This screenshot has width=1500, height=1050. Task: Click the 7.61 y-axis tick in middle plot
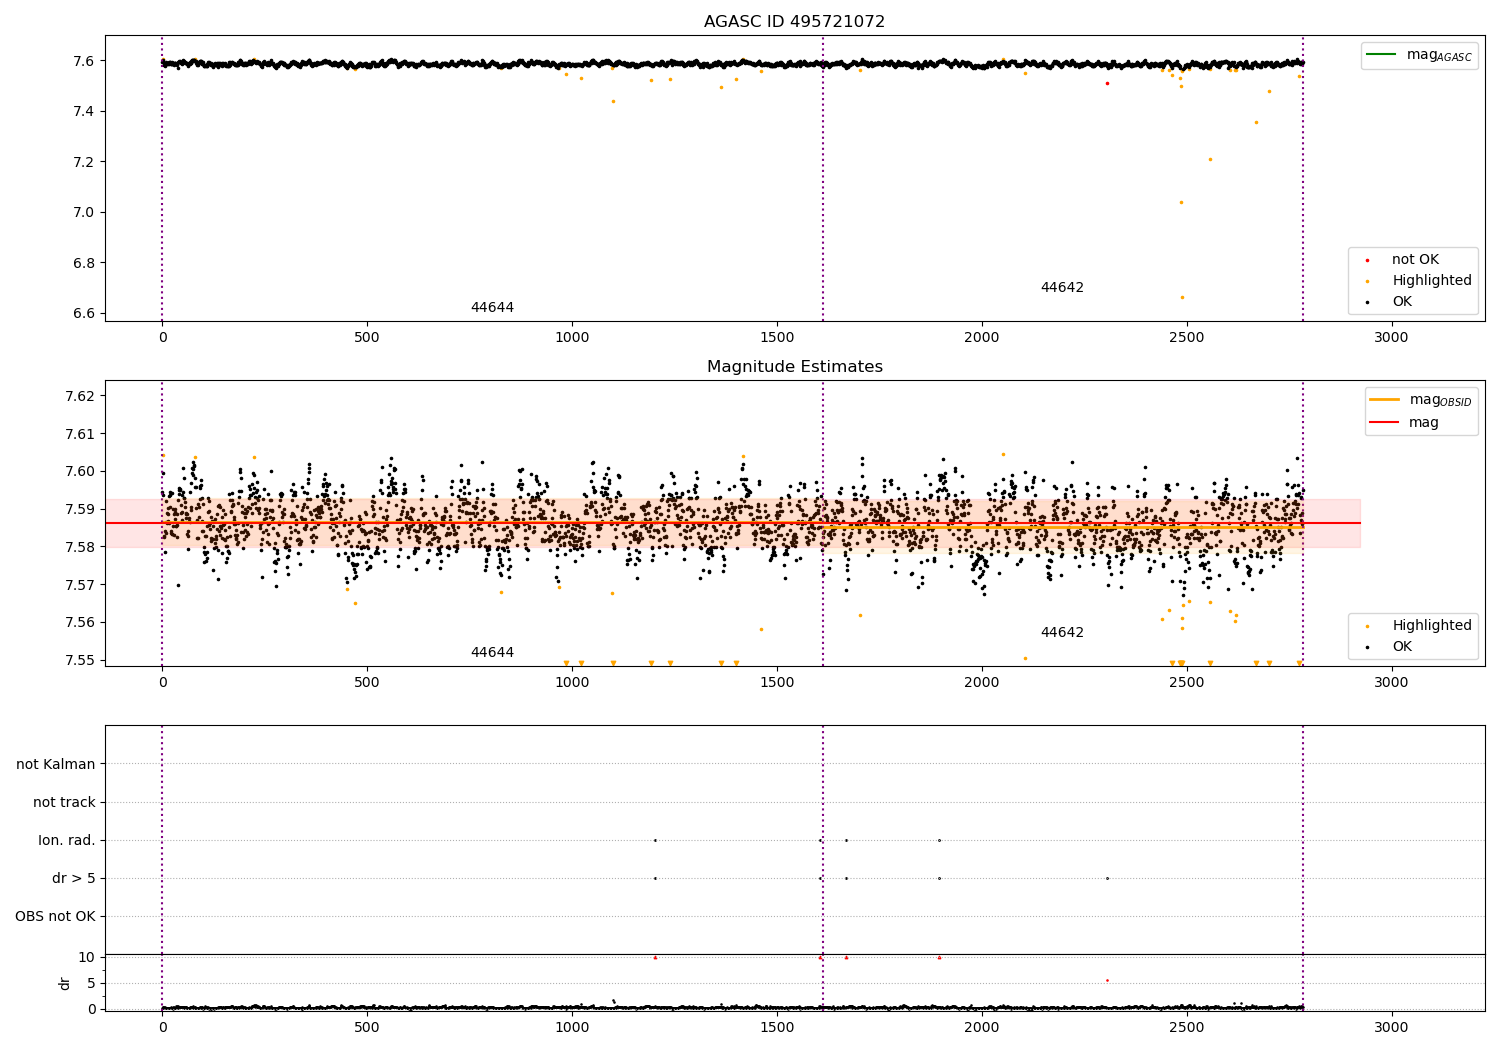point(78,434)
